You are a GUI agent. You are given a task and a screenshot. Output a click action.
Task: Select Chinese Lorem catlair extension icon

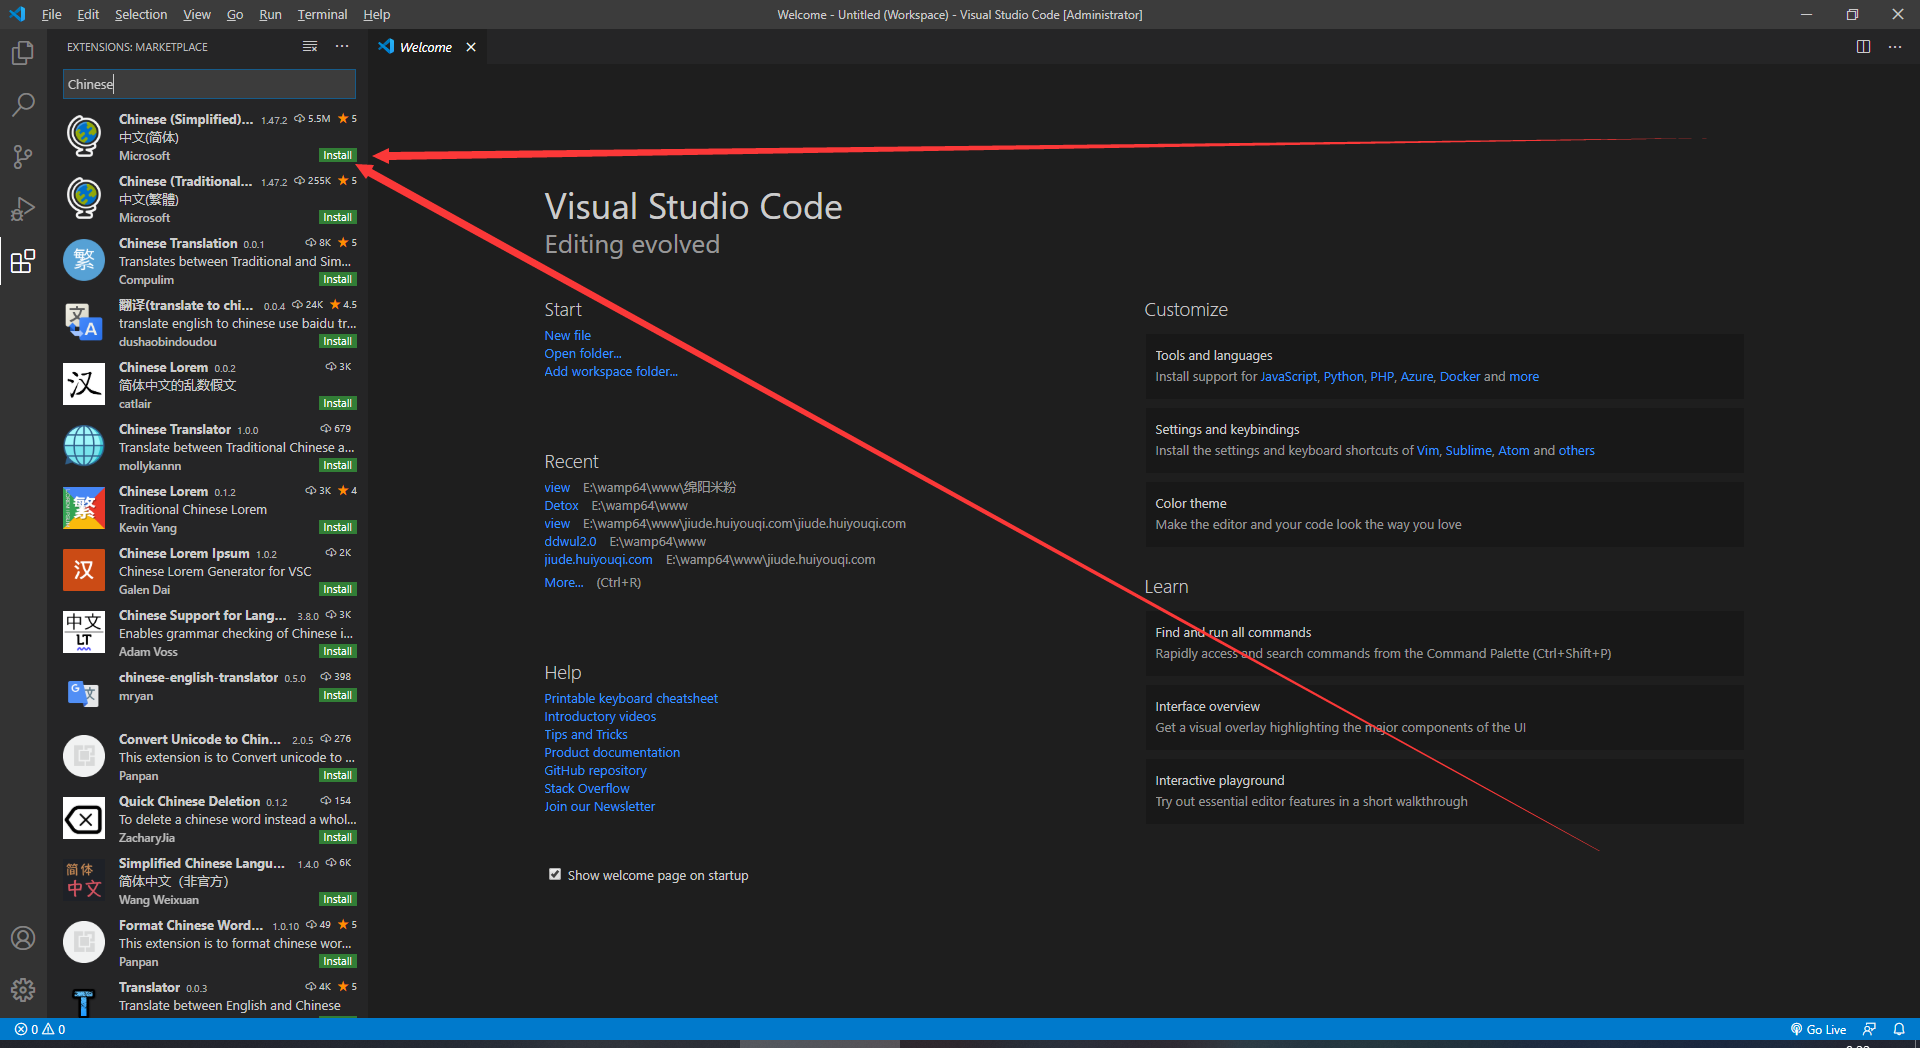click(x=84, y=384)
